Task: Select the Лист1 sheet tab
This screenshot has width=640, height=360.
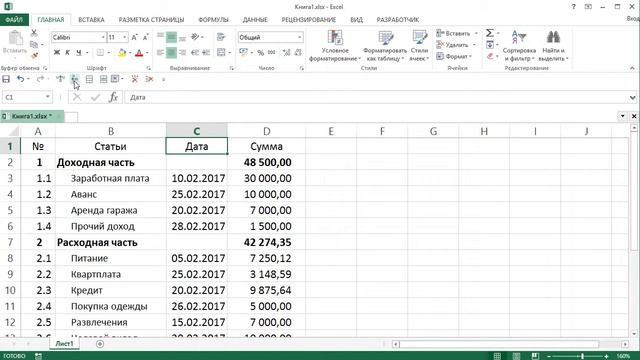Action: coord(64,344)
